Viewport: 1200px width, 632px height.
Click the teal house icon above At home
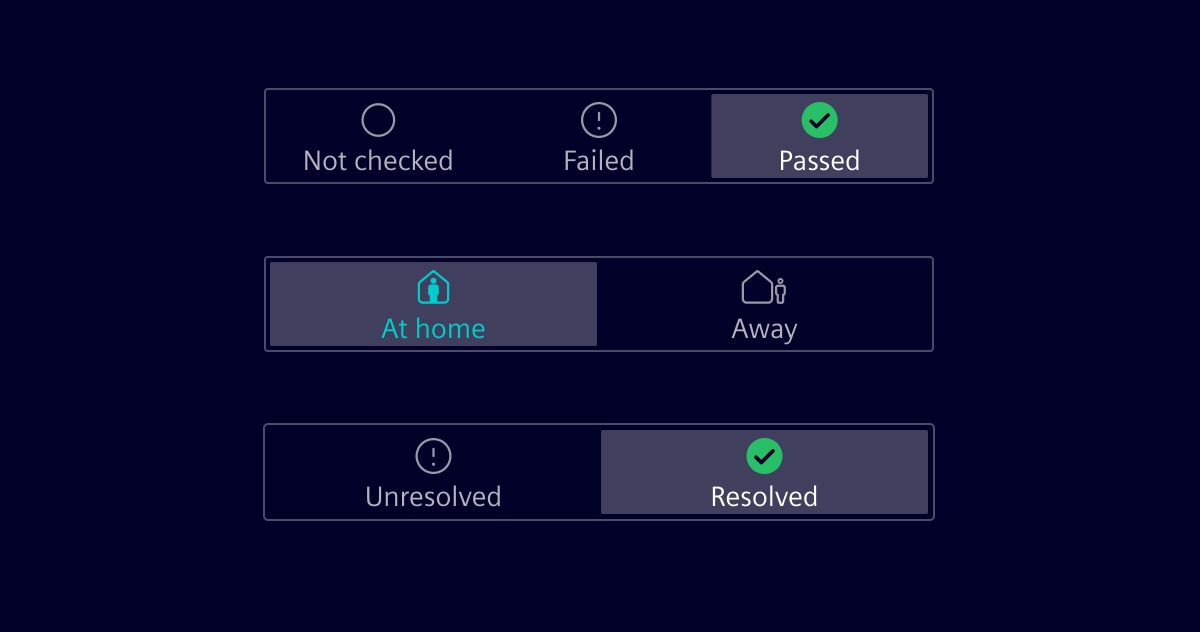click(432, 287)
